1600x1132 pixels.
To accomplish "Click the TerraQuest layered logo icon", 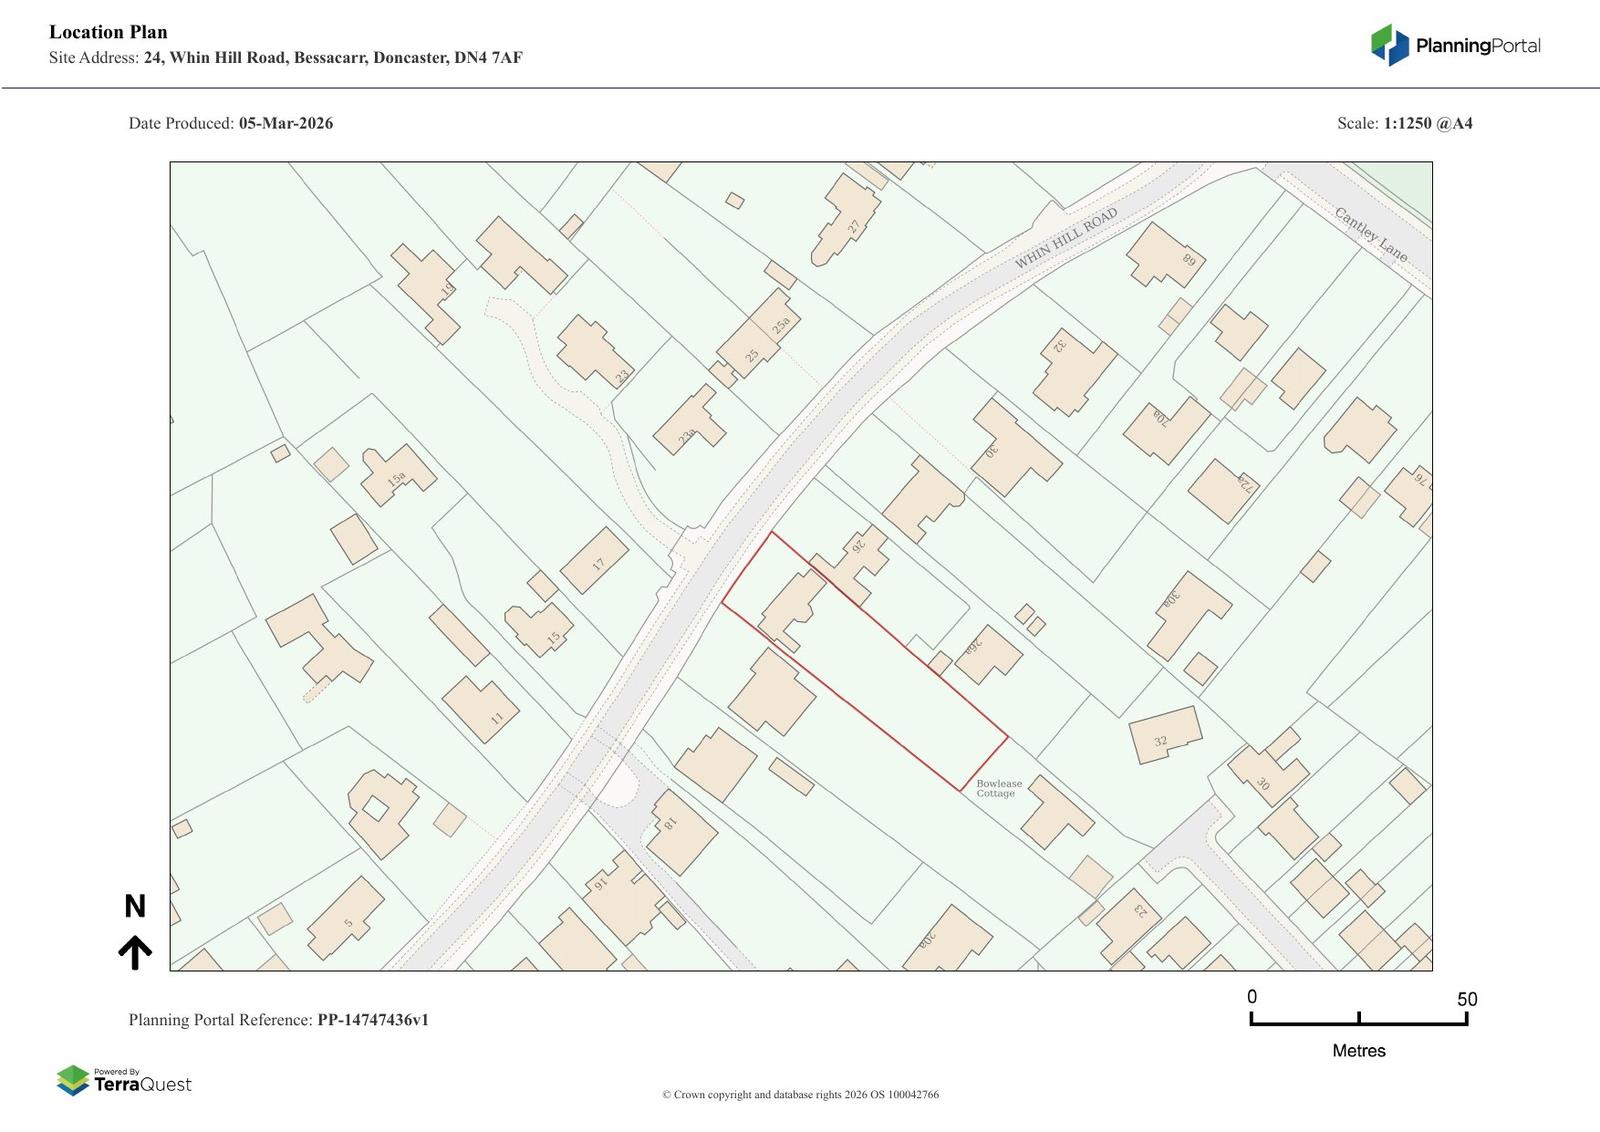I will (x=73, y=1081).
